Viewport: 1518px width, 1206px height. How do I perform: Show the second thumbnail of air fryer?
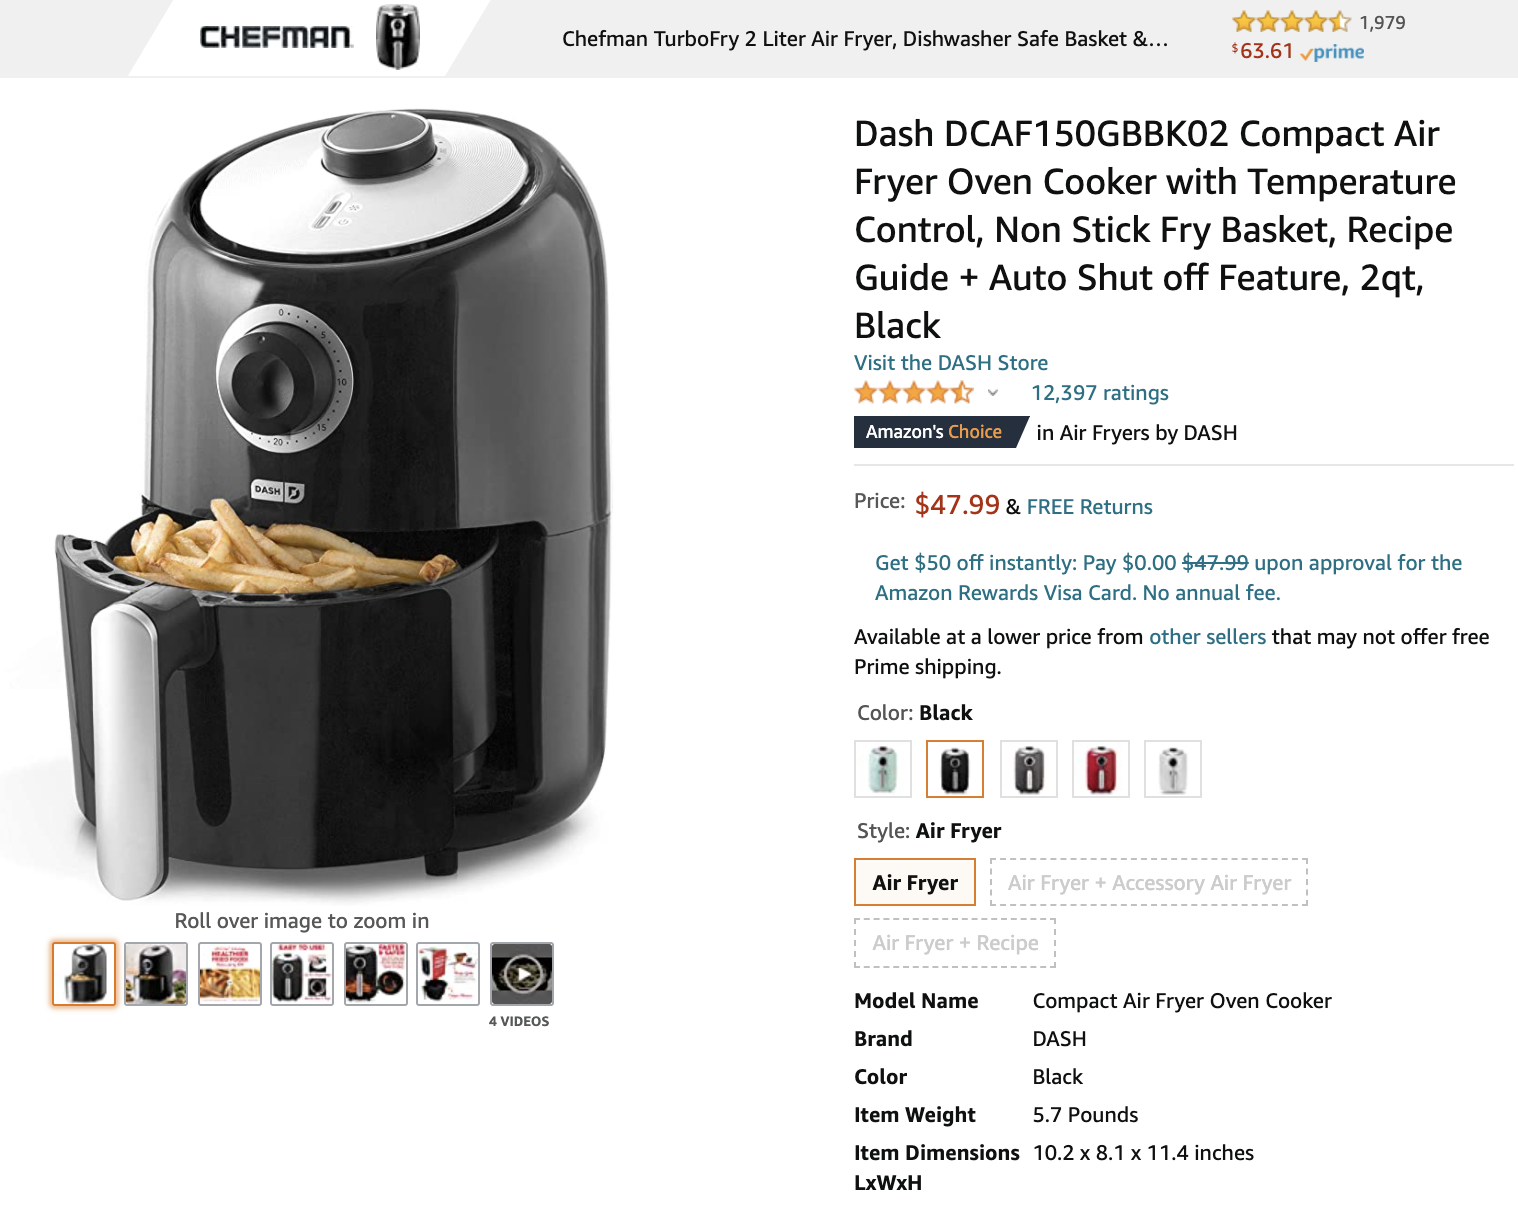tap(156, 974)
